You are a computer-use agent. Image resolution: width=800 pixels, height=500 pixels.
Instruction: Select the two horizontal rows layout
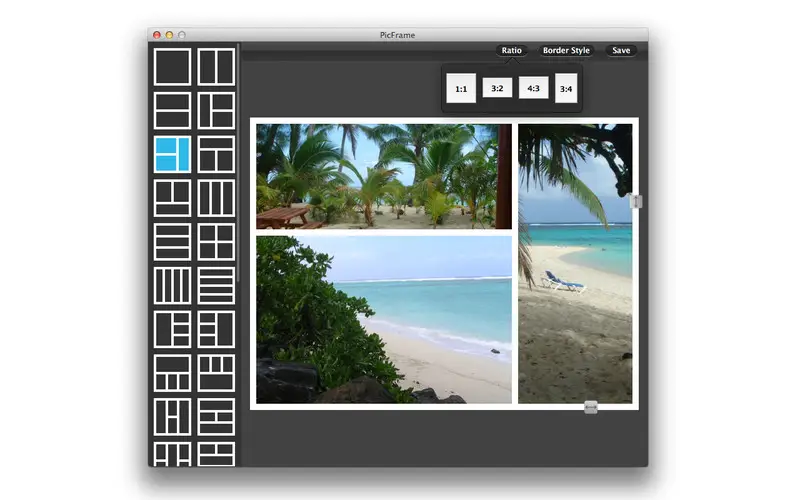tap(172, 110)
